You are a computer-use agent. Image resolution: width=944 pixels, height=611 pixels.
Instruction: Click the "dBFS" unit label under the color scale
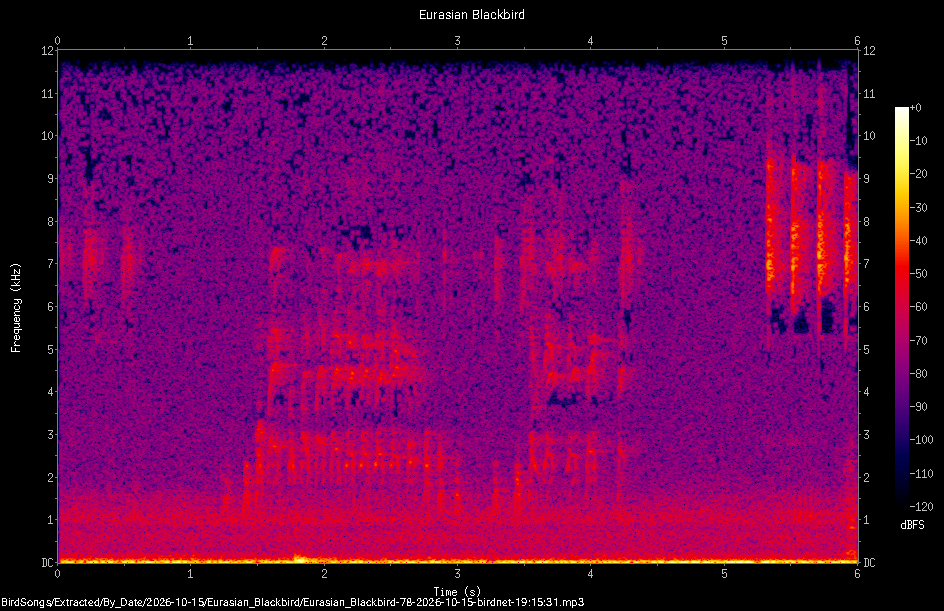click(x=912, y=525)
